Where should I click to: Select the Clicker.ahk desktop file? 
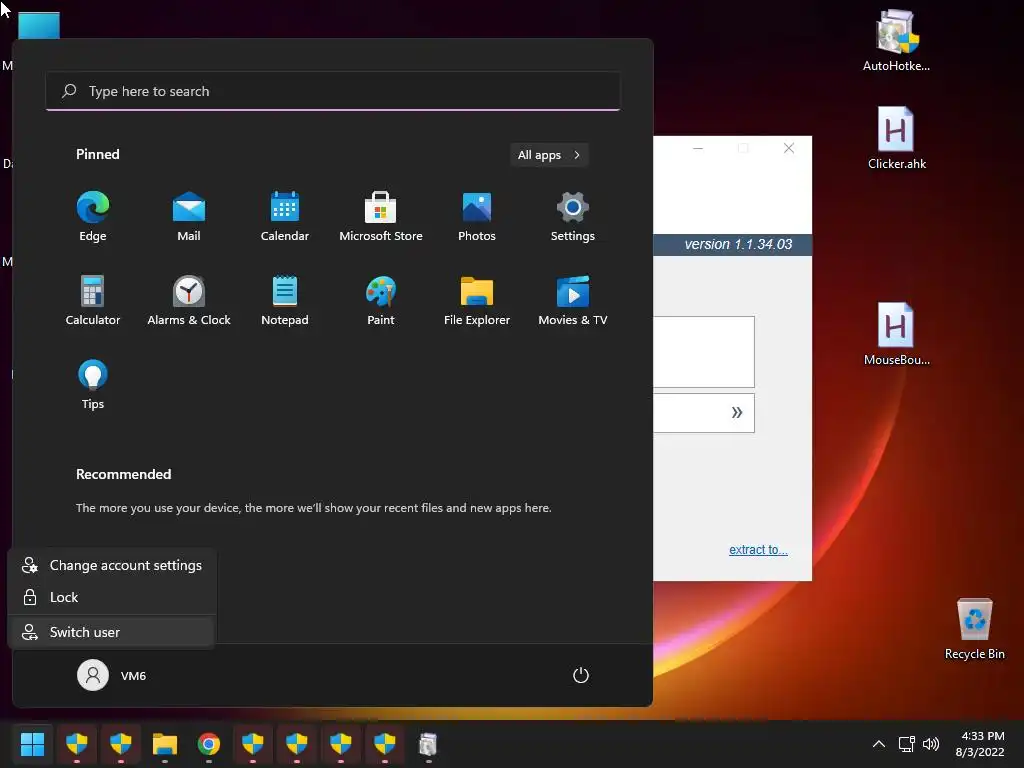point(897,138)
